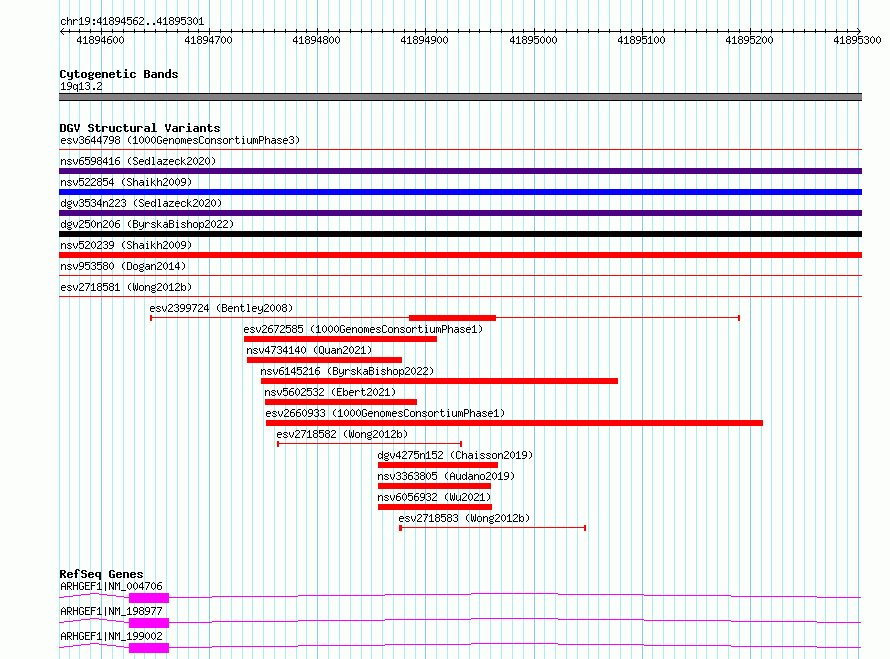Click the nsv3363805 (Audano2019) red bar
890x659 pixels.
[x=434, y=486]
